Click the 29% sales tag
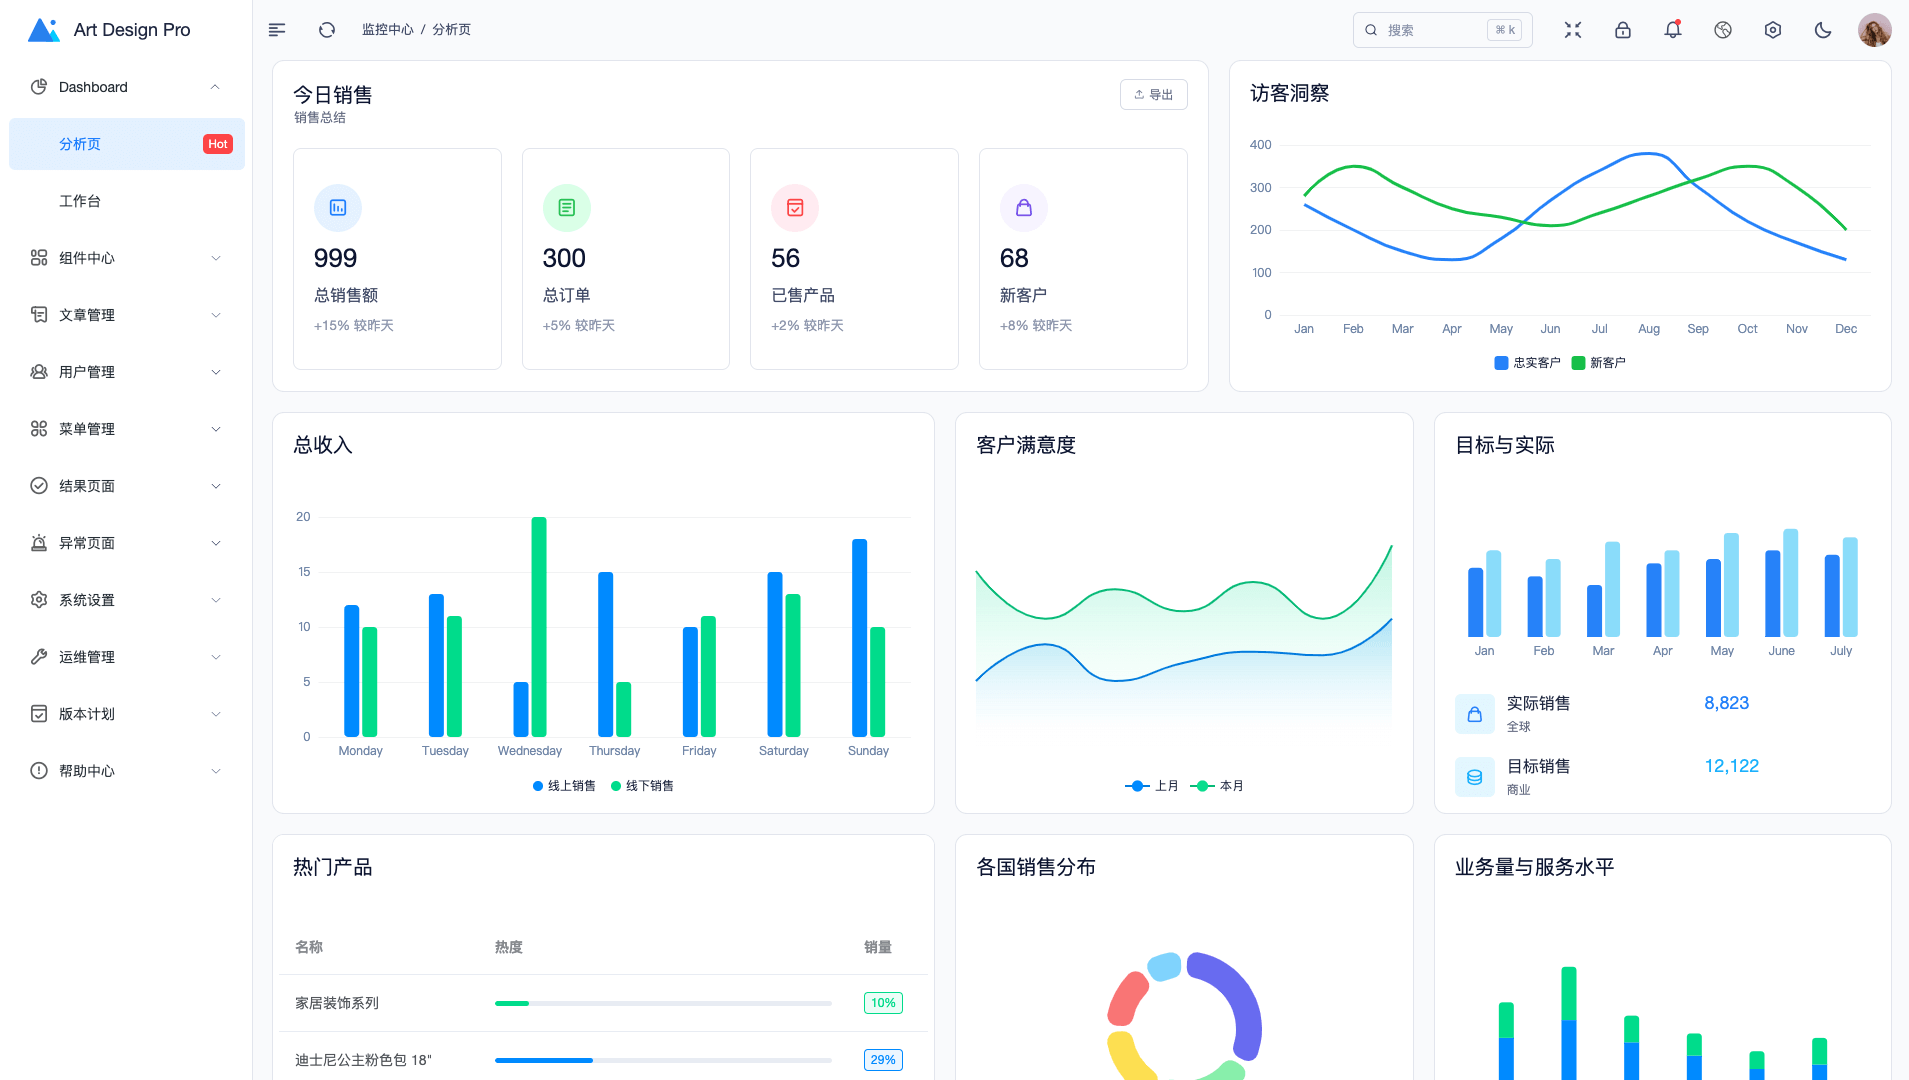Image resolution: width=1909 pixels, height=1080 pixels. click(883, 1060)
